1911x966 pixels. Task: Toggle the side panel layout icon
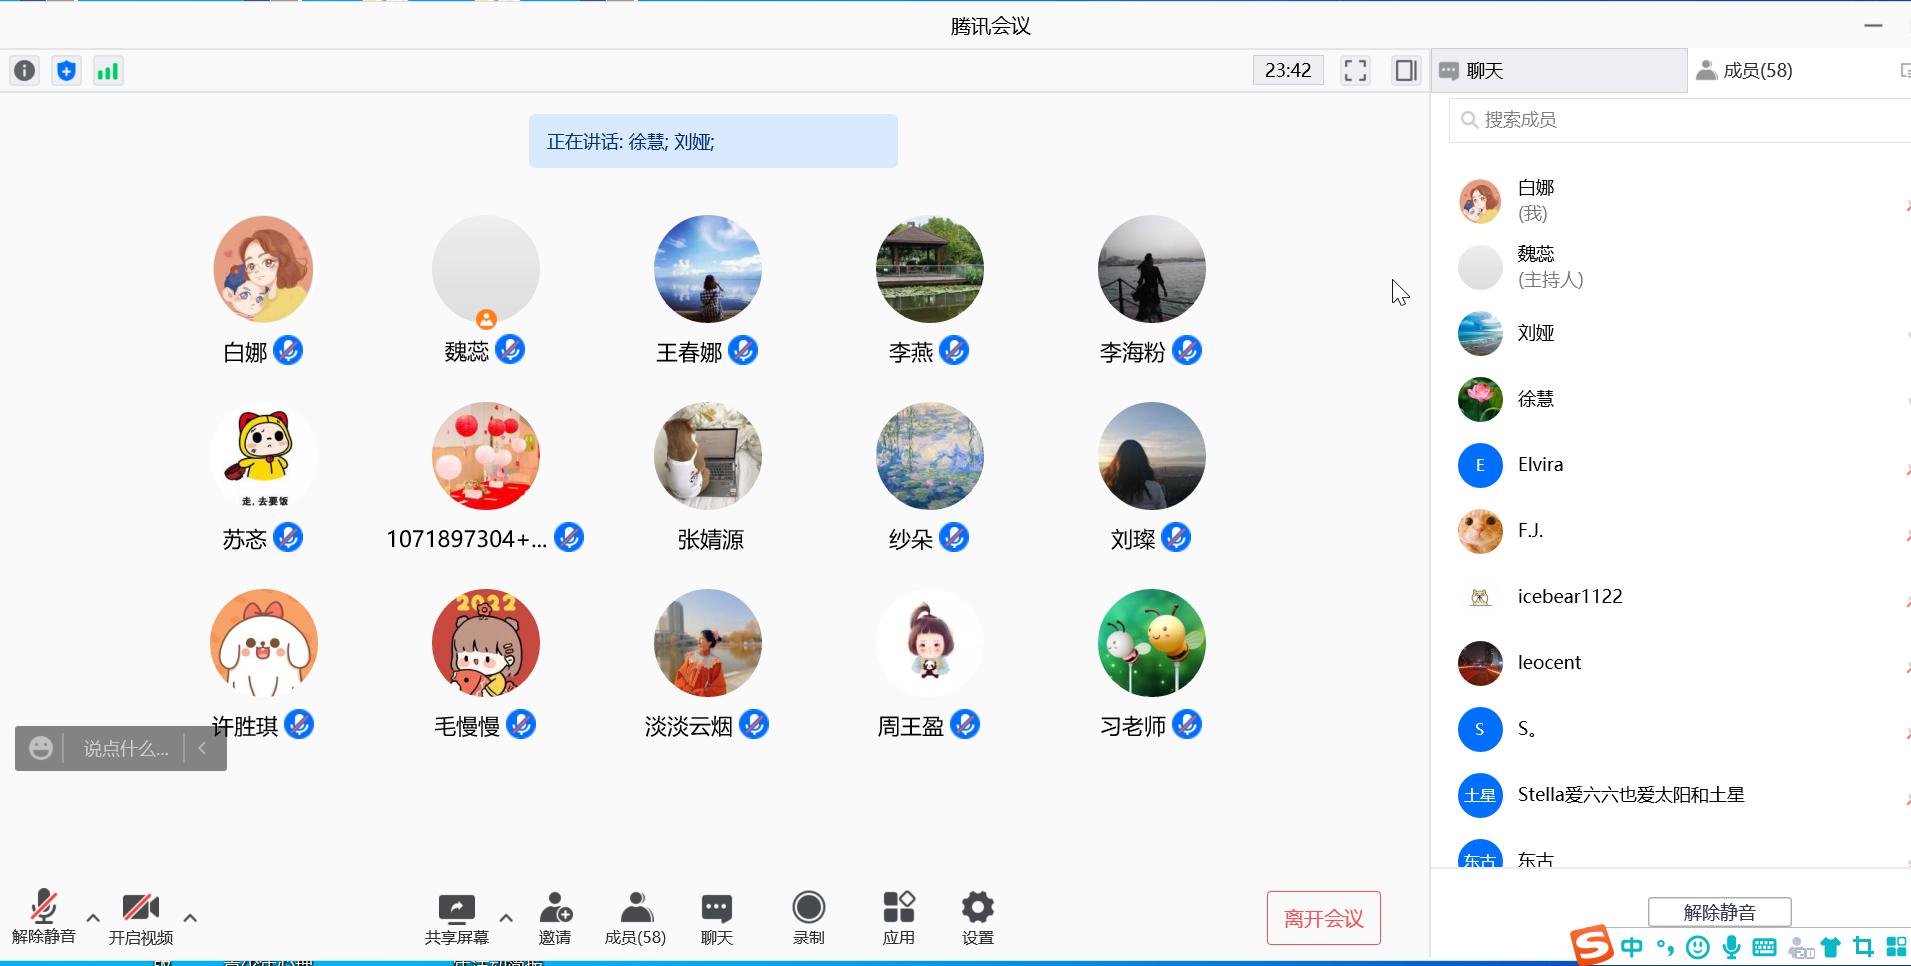1406,71
